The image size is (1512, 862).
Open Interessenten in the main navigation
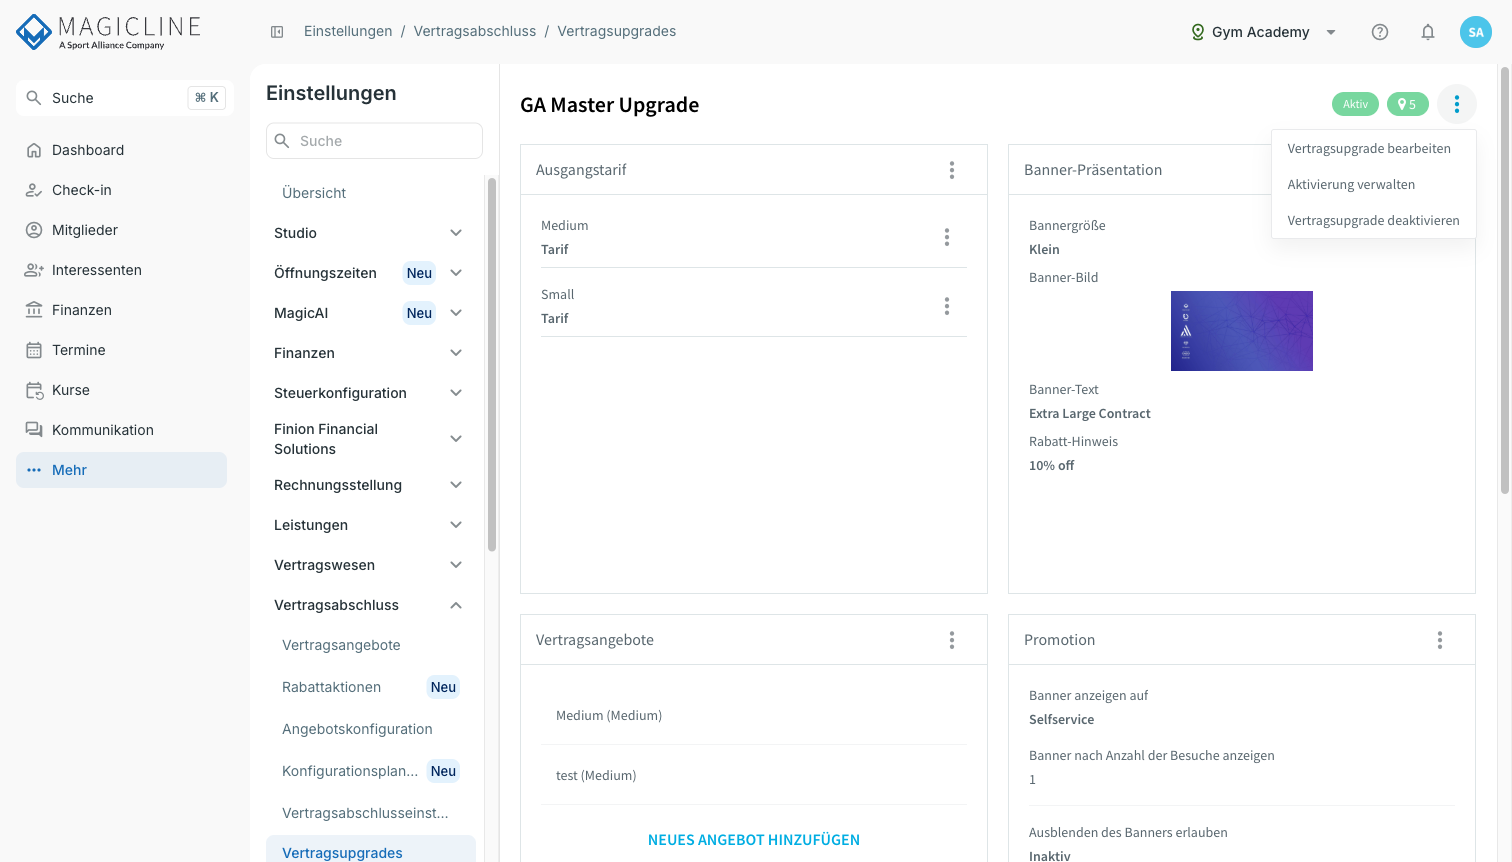point(121,270)
